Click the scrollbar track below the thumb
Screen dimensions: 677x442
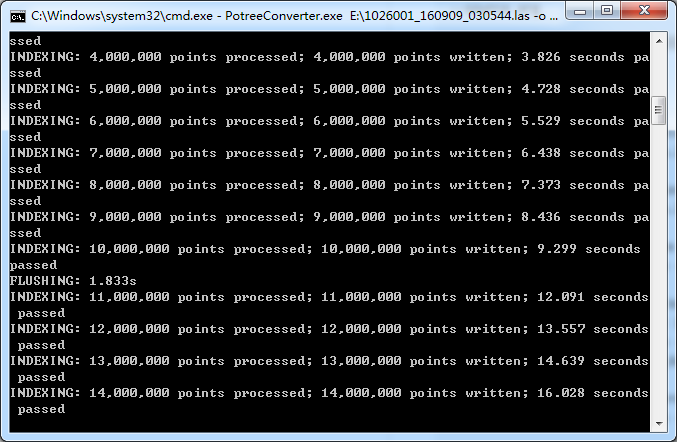pyautogui.click(x=659, y=270)
